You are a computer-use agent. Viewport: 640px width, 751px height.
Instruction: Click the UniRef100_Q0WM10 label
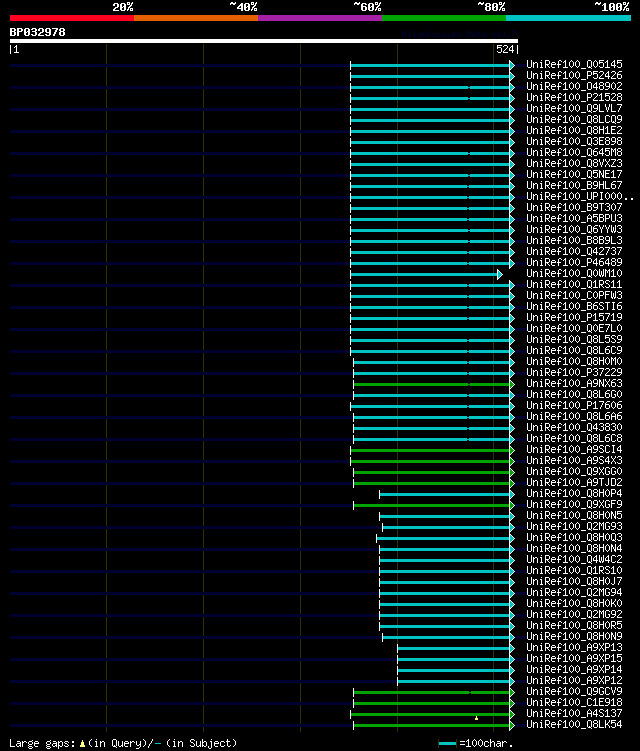click(574, 273)
